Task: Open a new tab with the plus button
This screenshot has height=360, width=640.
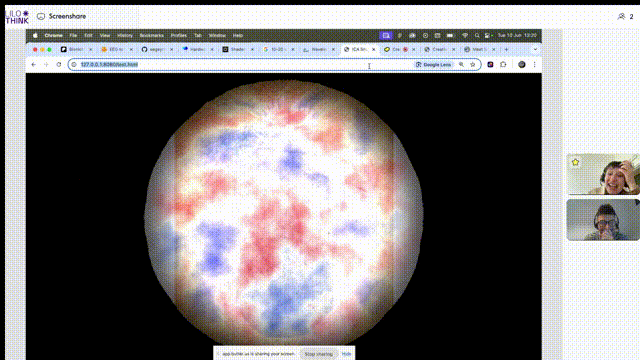Action: [507, 49]
